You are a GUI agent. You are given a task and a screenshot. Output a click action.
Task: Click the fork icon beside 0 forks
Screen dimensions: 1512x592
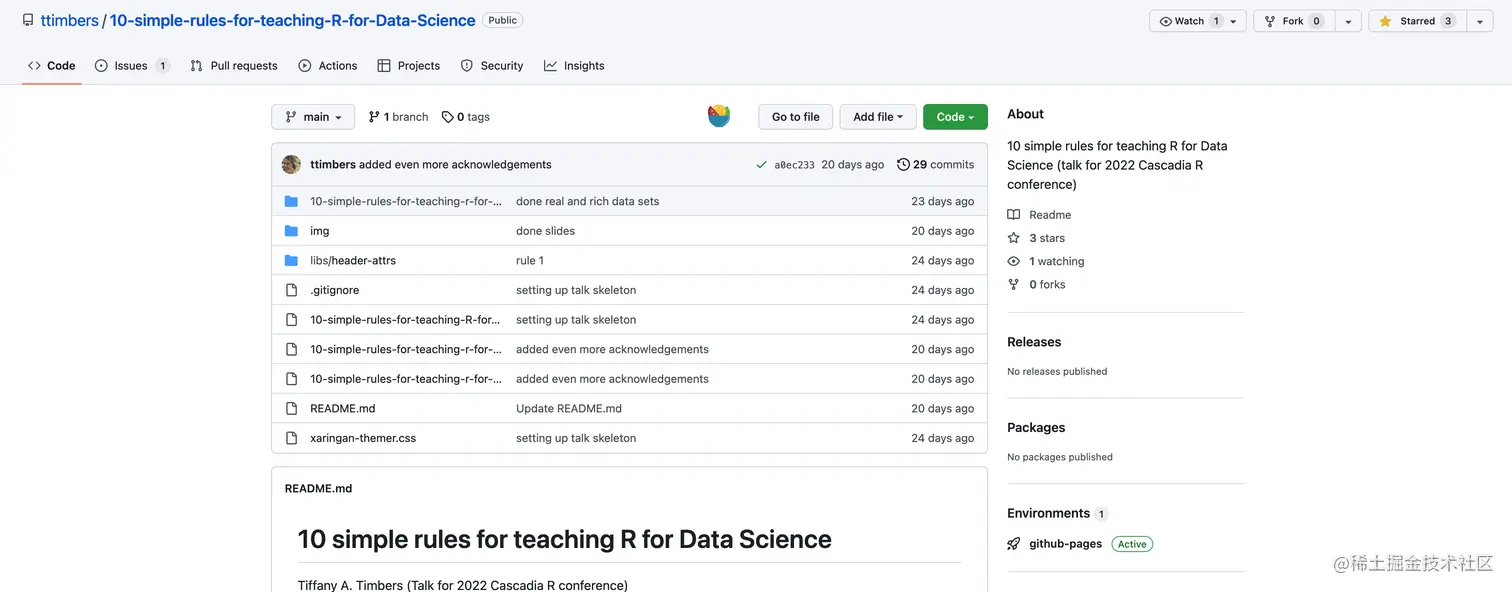point(1013,284)
